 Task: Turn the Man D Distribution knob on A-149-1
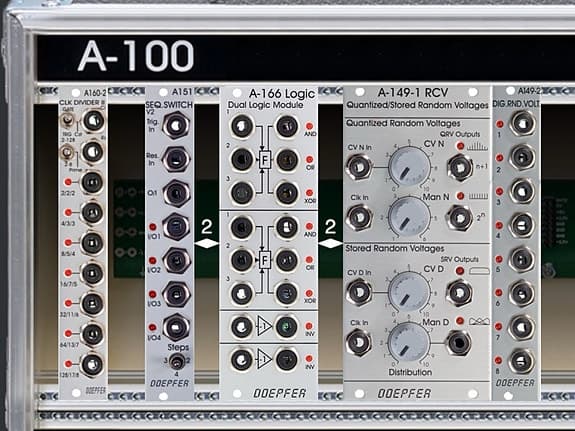click(x=409, y=343)
